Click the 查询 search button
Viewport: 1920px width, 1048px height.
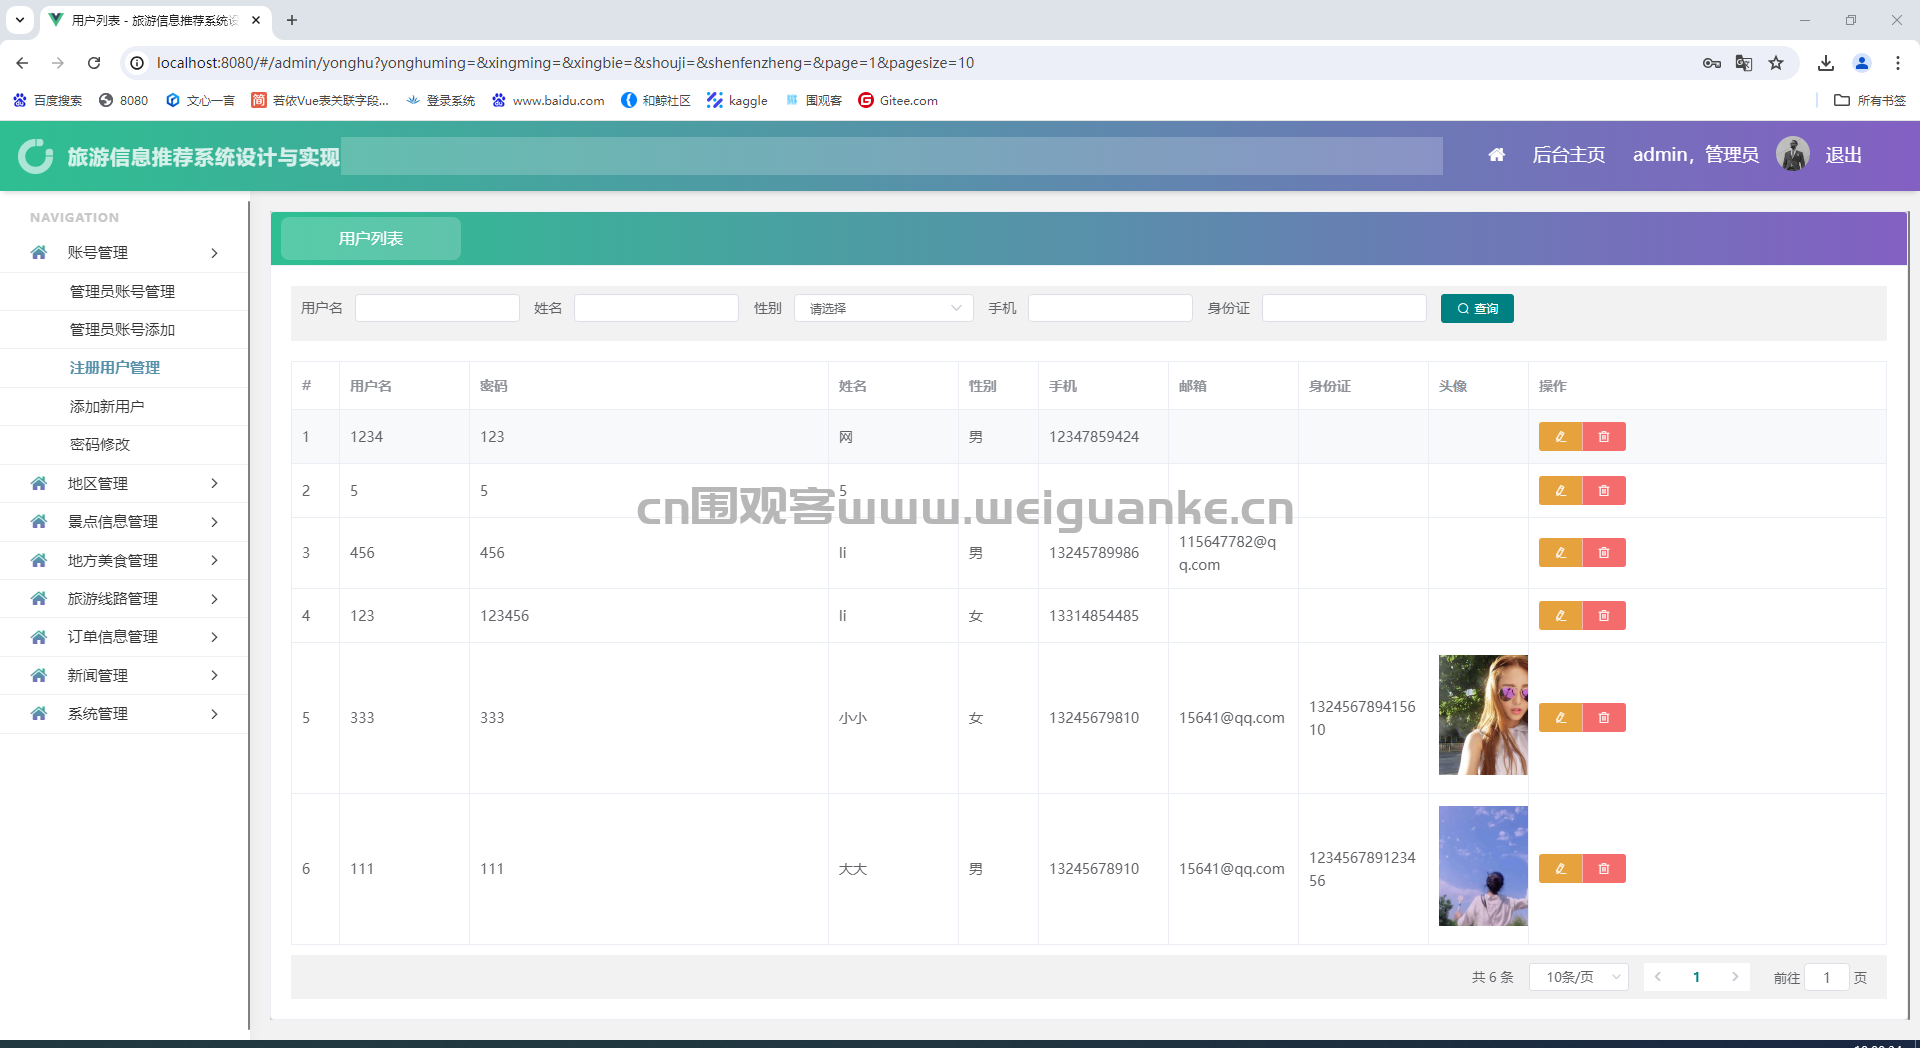click(1477, 309)
